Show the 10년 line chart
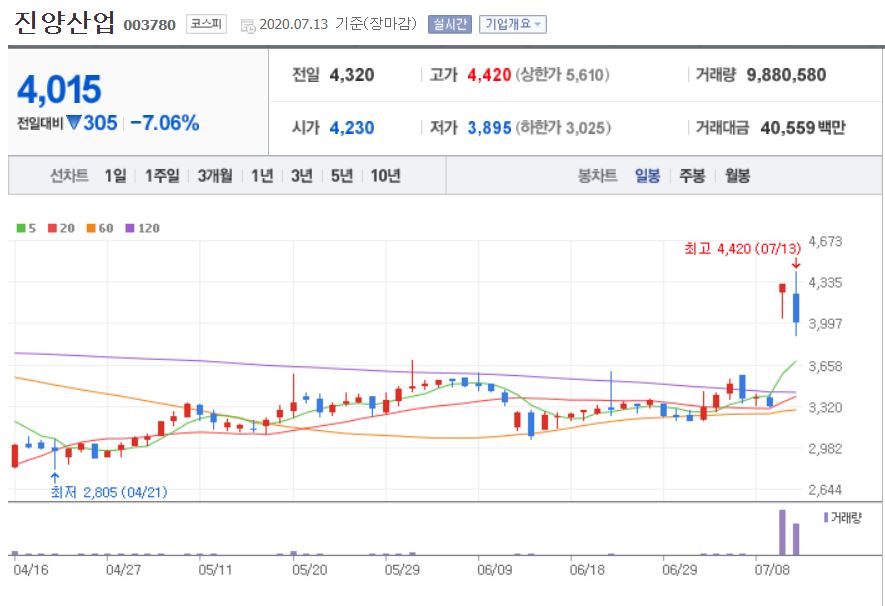This screenshot has height=606, width=885. [x=385, y=175]
